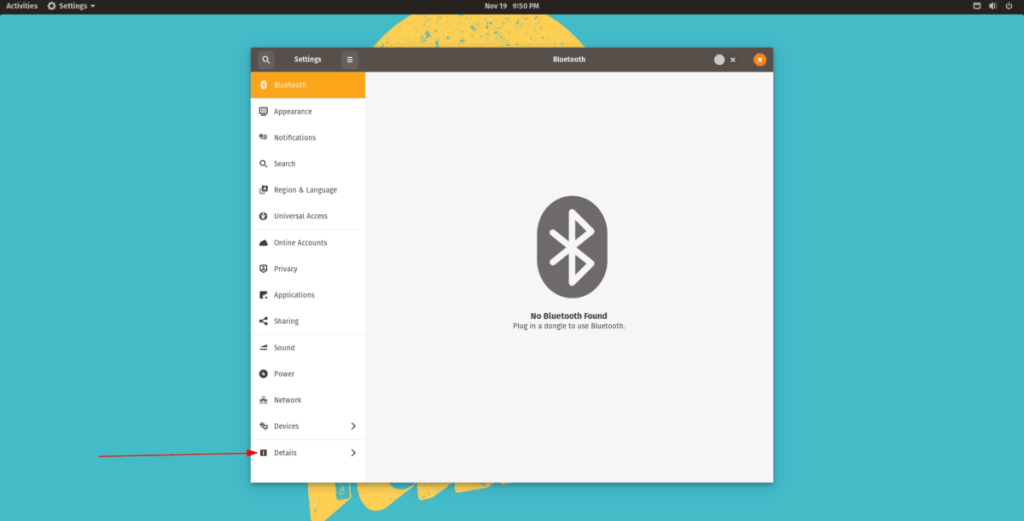The image size is (1024, 521).
Task: Open the Settings app menu in top bar
Action: pos(71,6)
